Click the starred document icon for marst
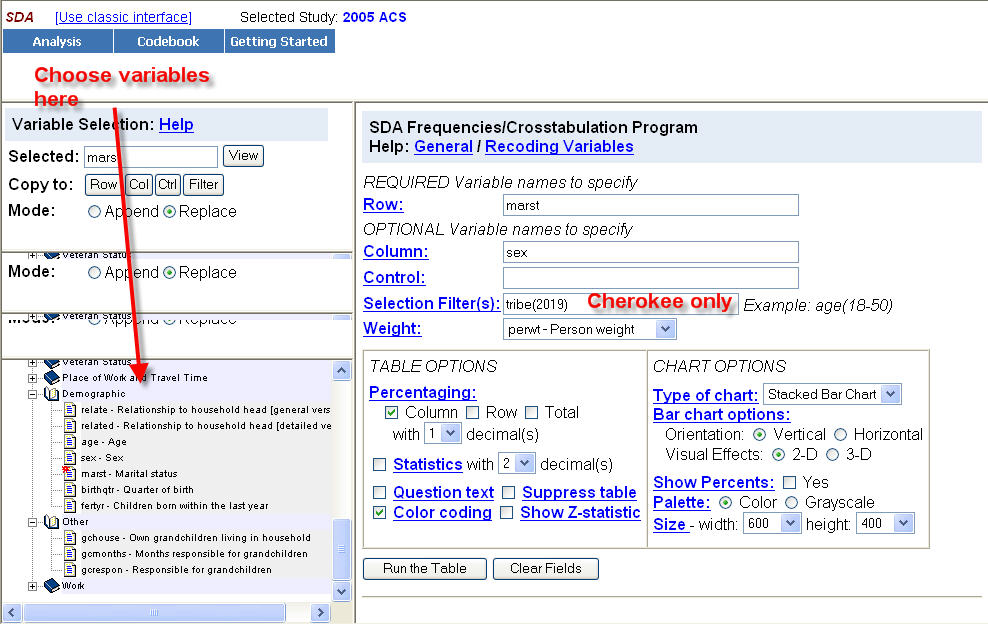988x624 pixels. click(69, 473)
